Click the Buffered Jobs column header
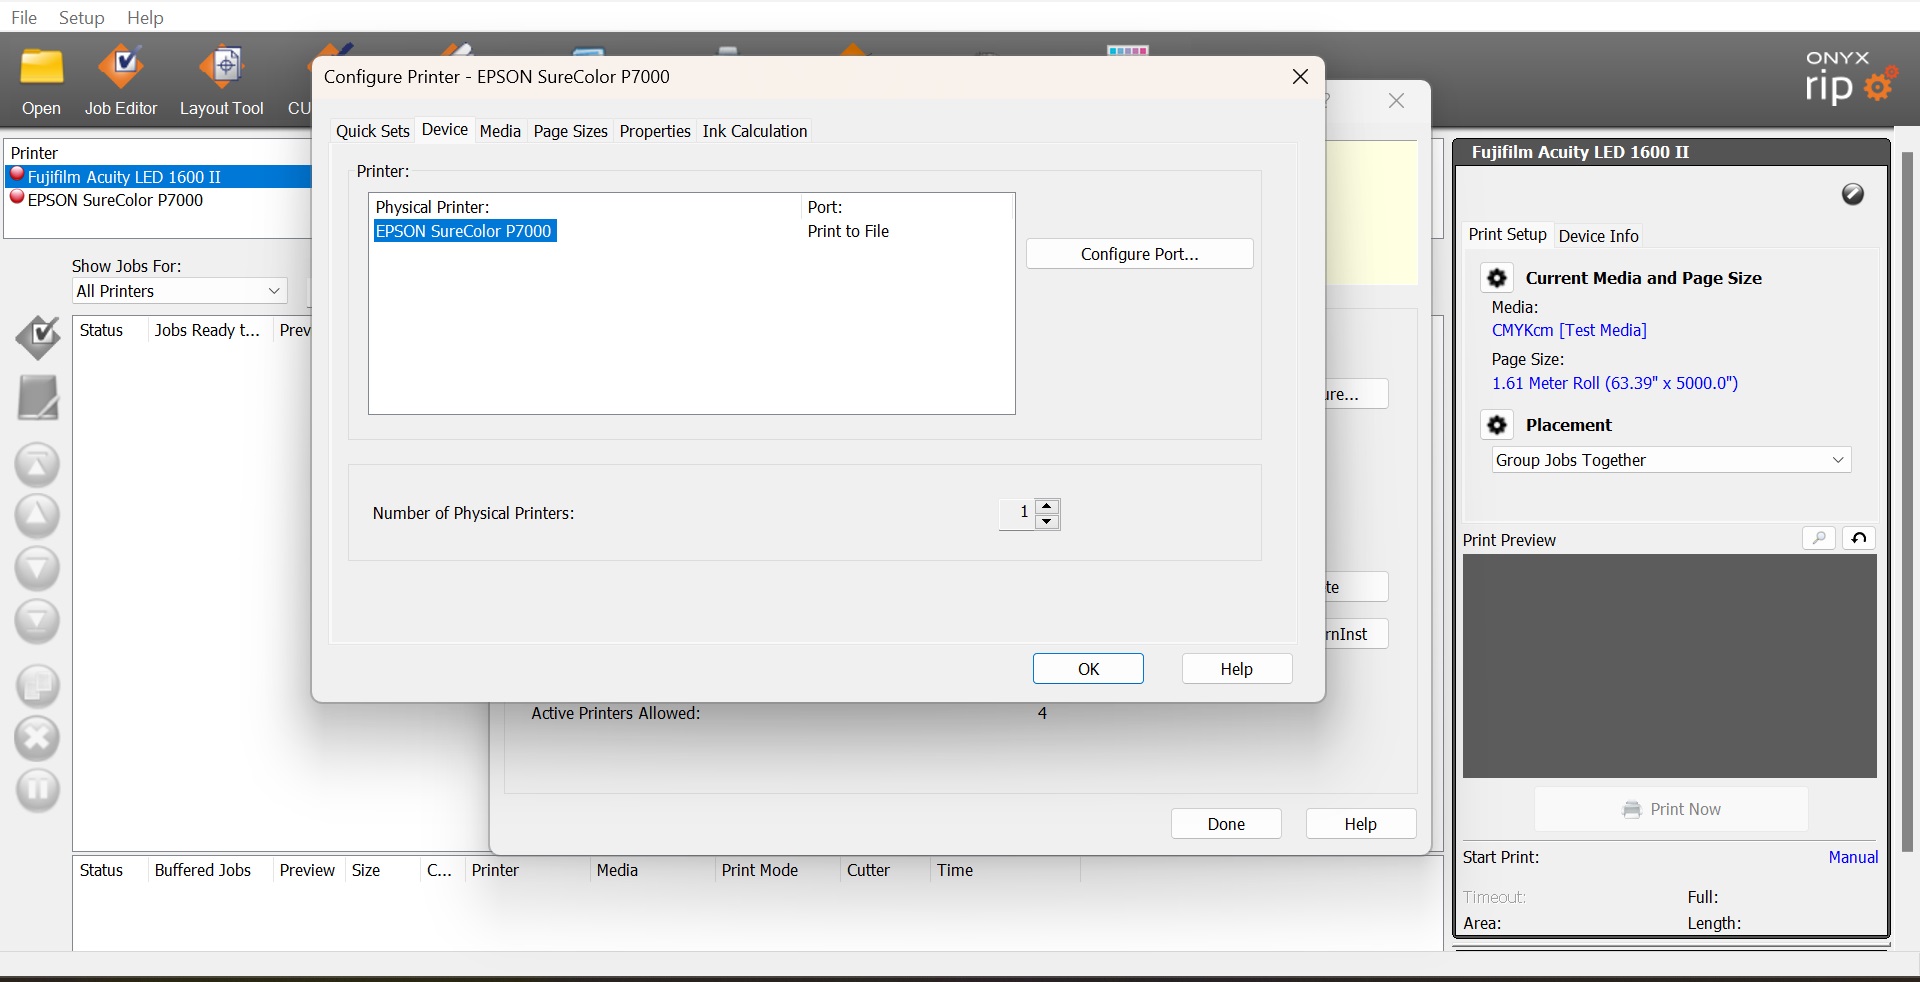 coord(209,870)
